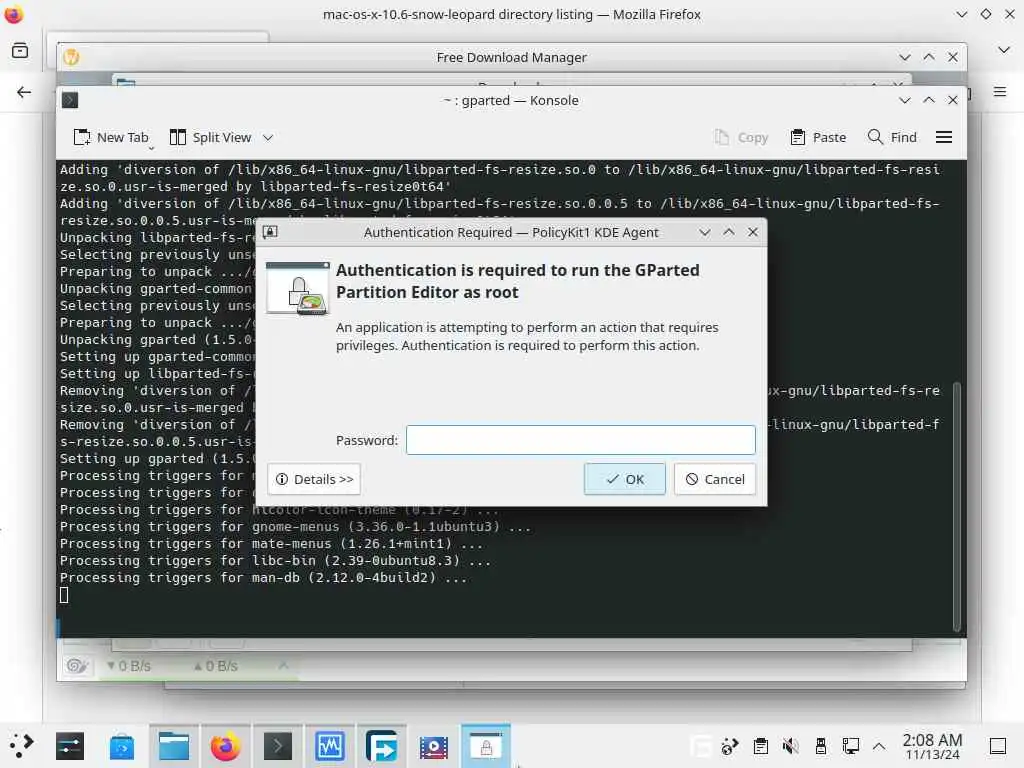Click the lock icon in dialog title bar
Viewport: 1024px width, 768px height.
point(270,232)
